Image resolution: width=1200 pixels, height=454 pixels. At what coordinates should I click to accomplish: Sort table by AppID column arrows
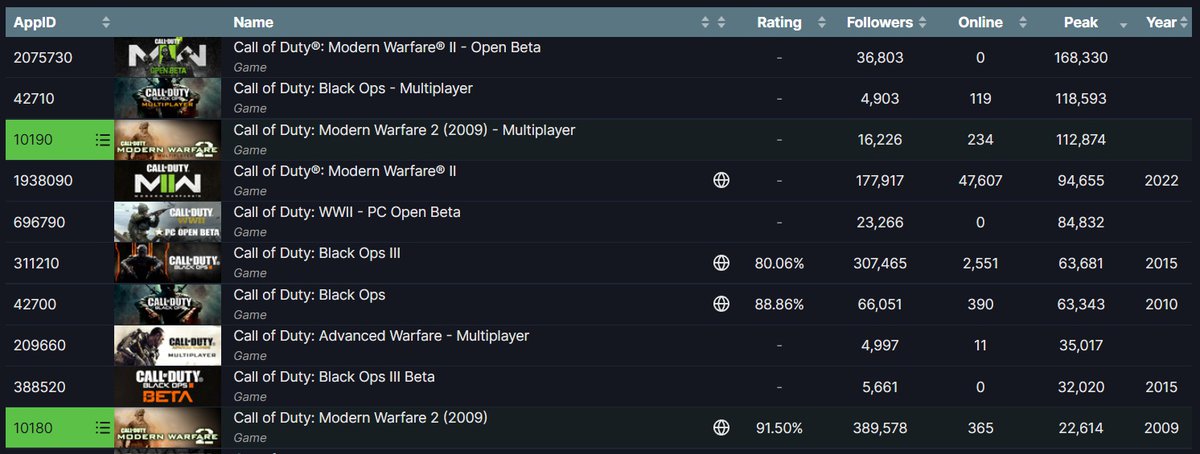106,22
